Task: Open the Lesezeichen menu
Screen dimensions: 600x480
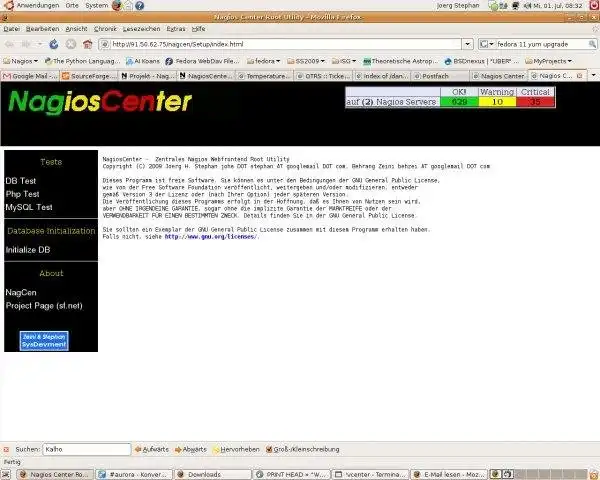Action: coord(142,29)
